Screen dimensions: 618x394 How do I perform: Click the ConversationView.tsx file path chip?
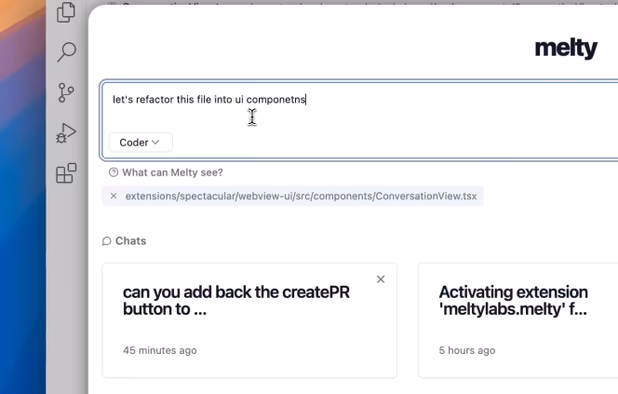point(292,196)
